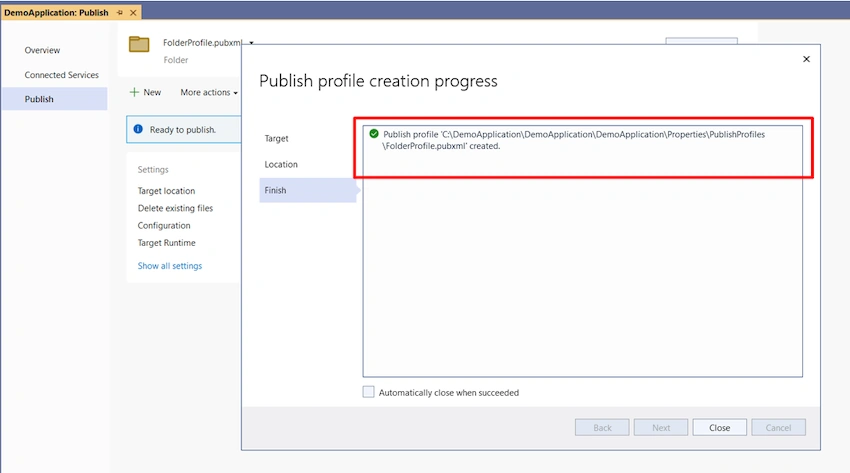Screen dimensions: 850x473
Task: Click the Next button in dialog footer
Action: (661, 427)
